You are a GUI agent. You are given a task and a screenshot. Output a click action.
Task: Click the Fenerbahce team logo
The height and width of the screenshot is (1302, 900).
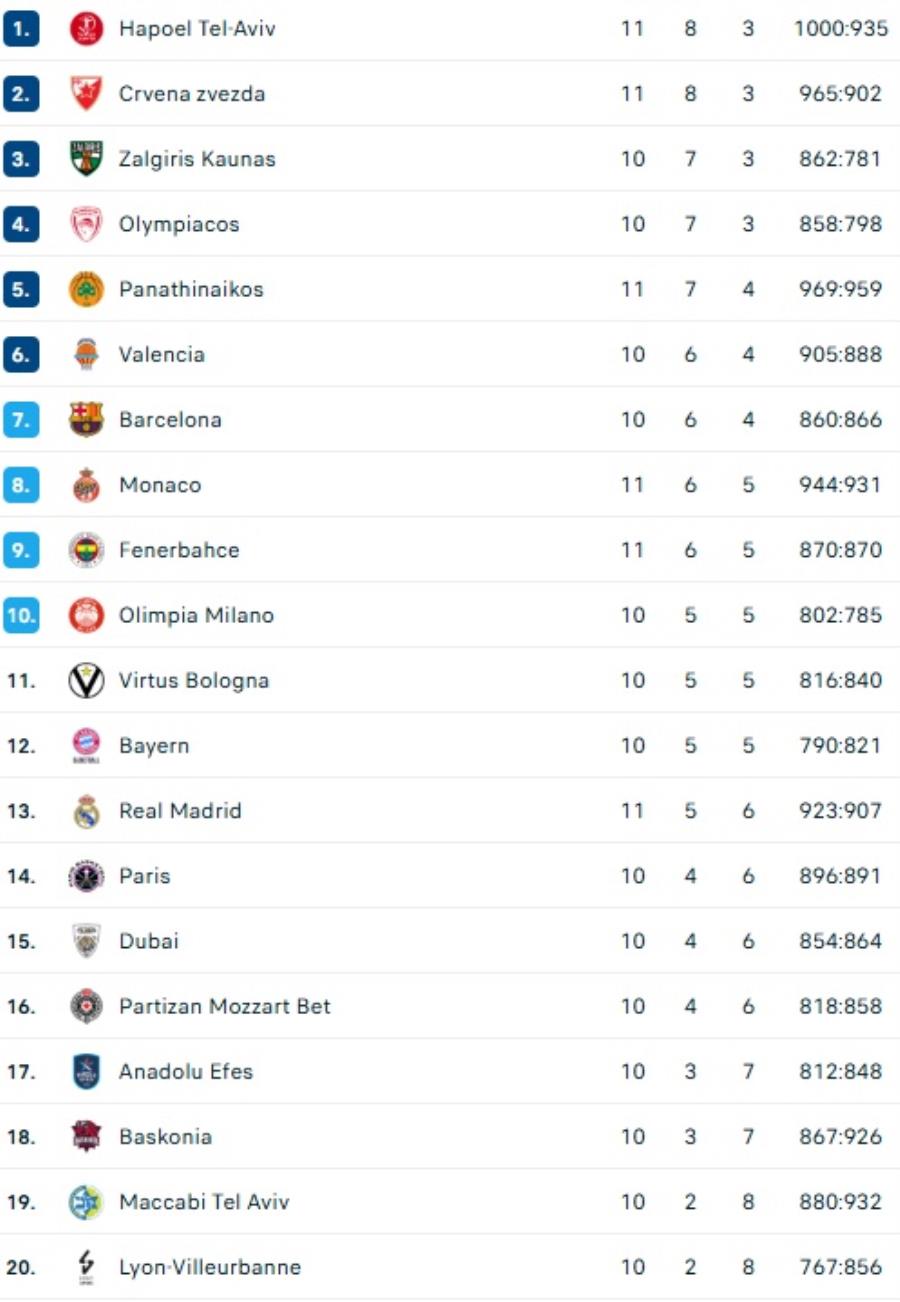86,550
